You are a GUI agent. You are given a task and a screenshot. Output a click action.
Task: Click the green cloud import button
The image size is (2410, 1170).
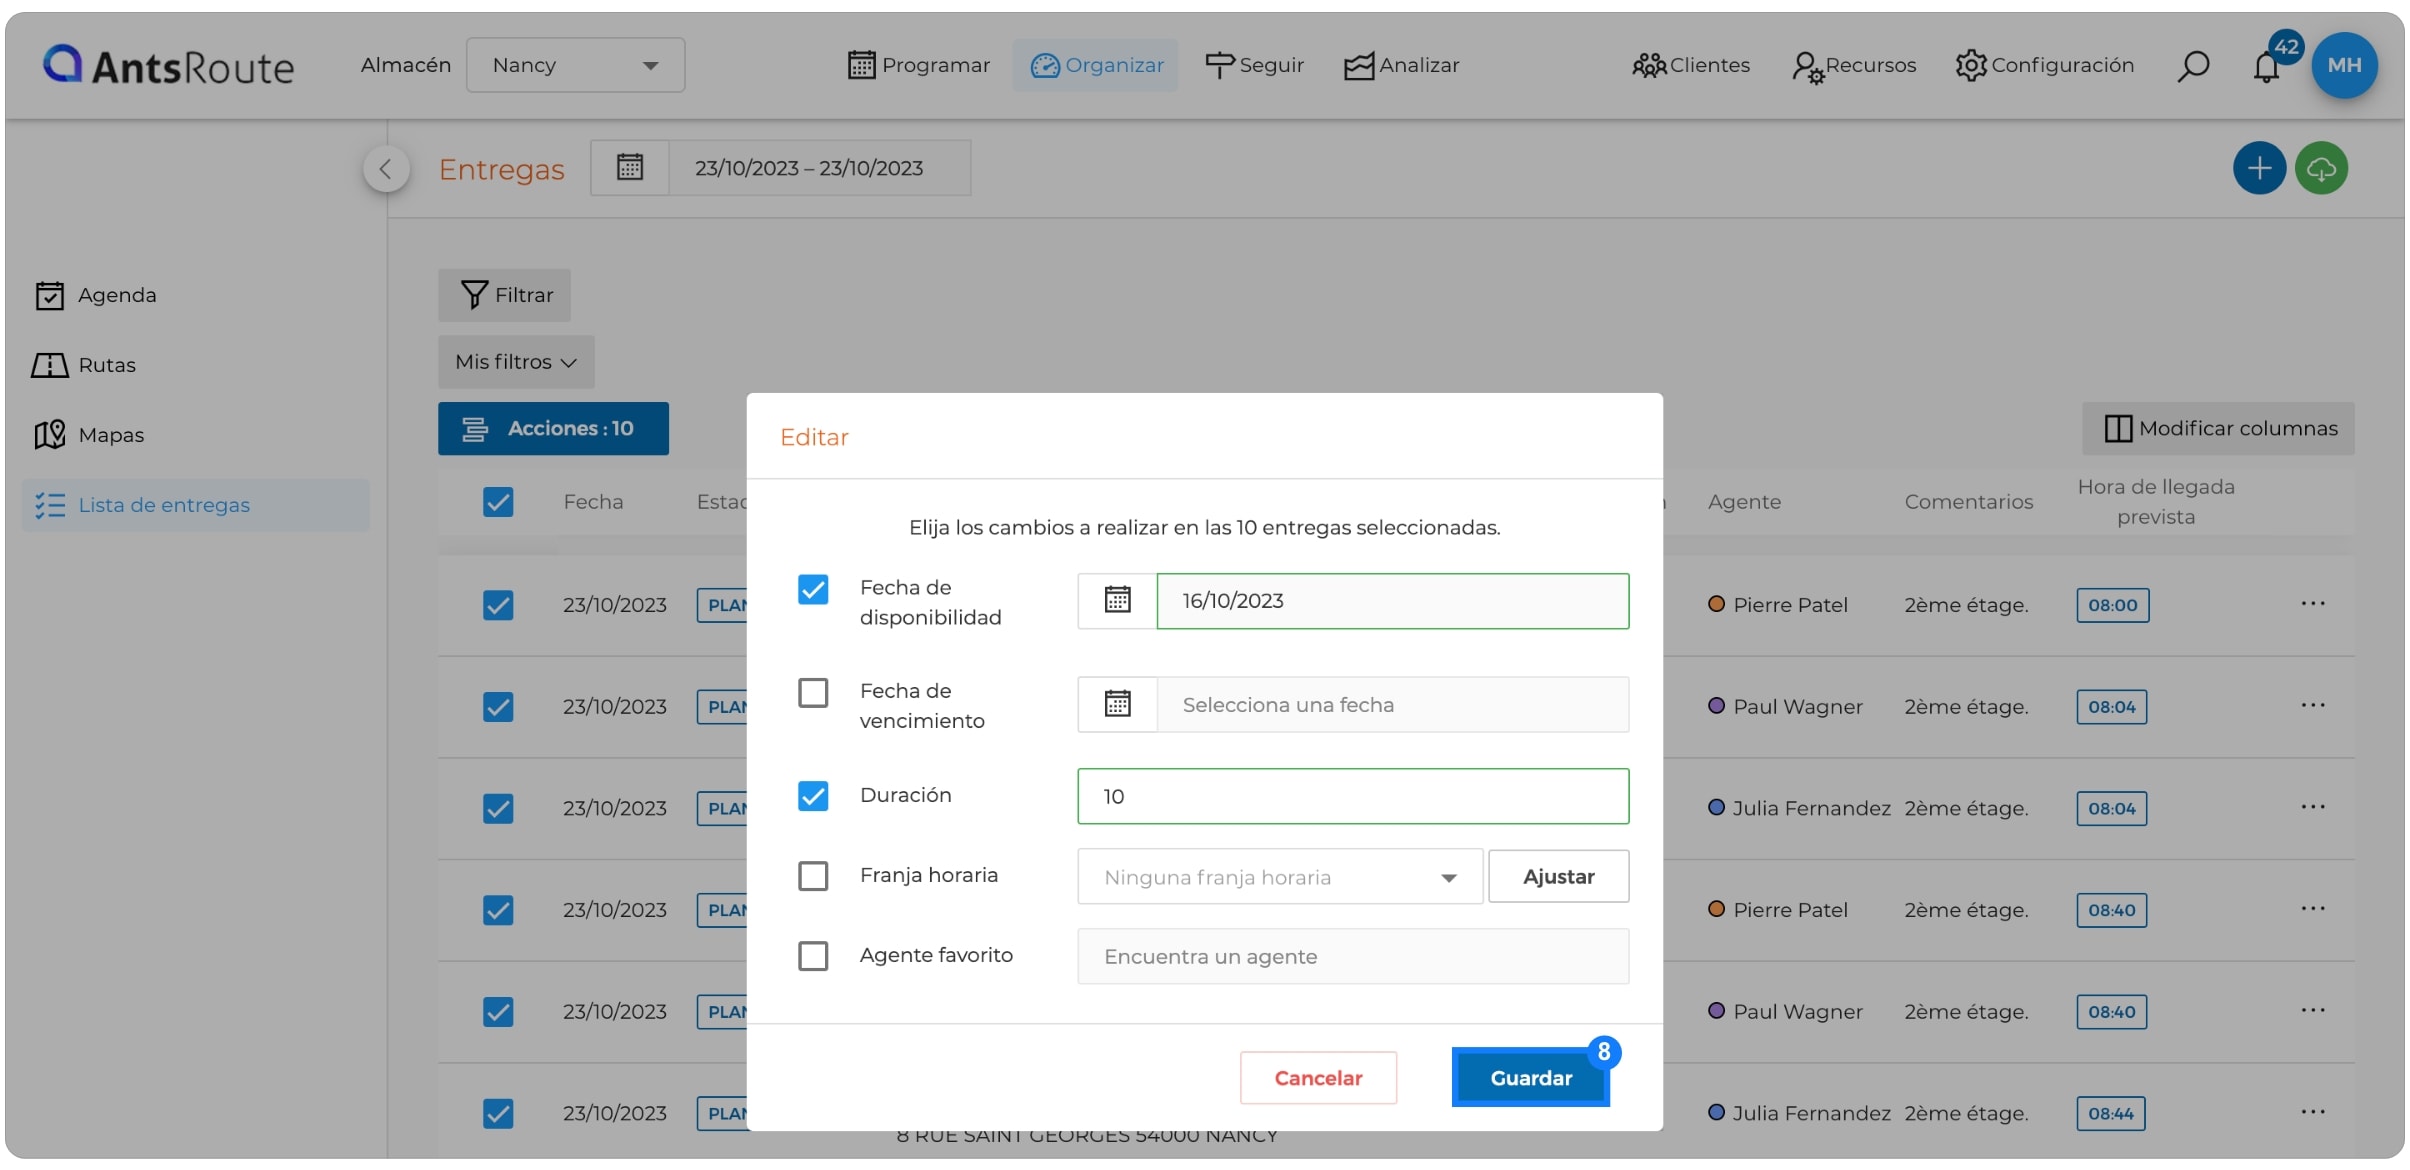(2321, 168)
